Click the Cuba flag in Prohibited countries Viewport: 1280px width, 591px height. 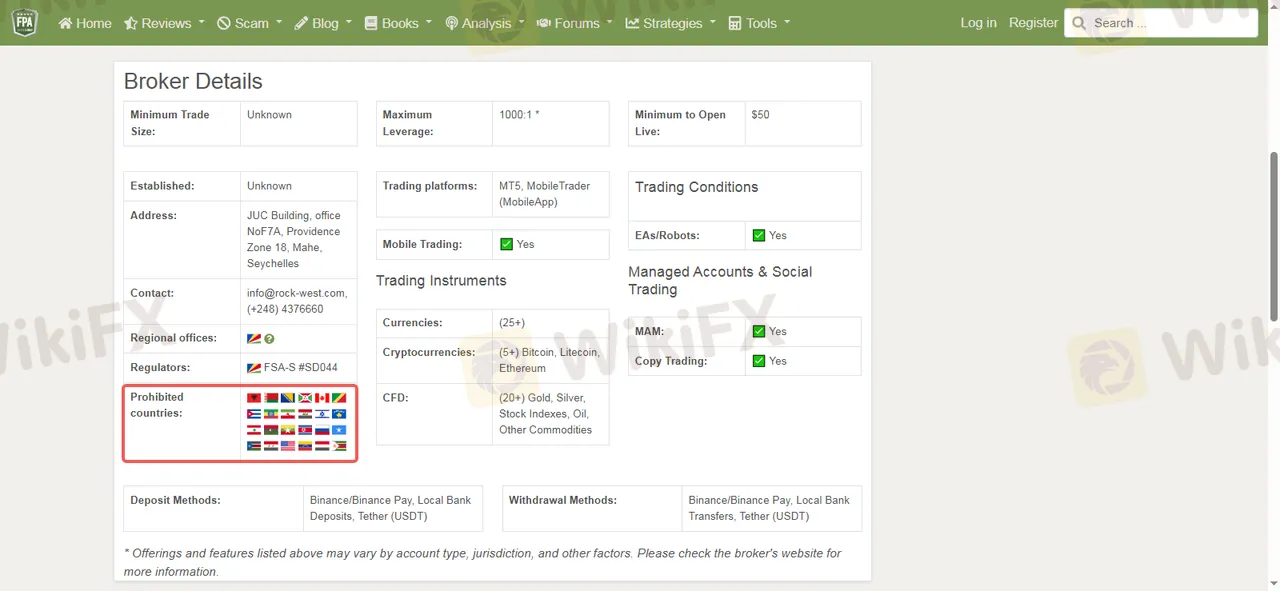pyautogui.click(x=254, y=414)
